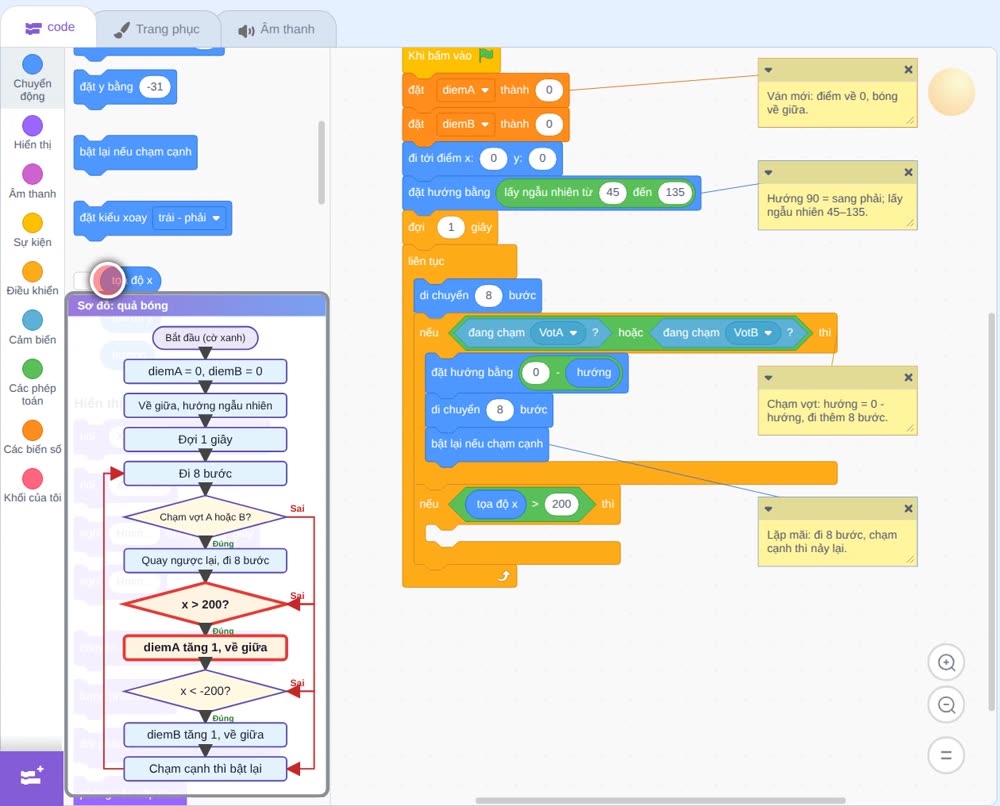Collapse the 'Hướng 90 = sang phải' comment
This screenshot has width=1000, height=806.
tap(768, 172)
